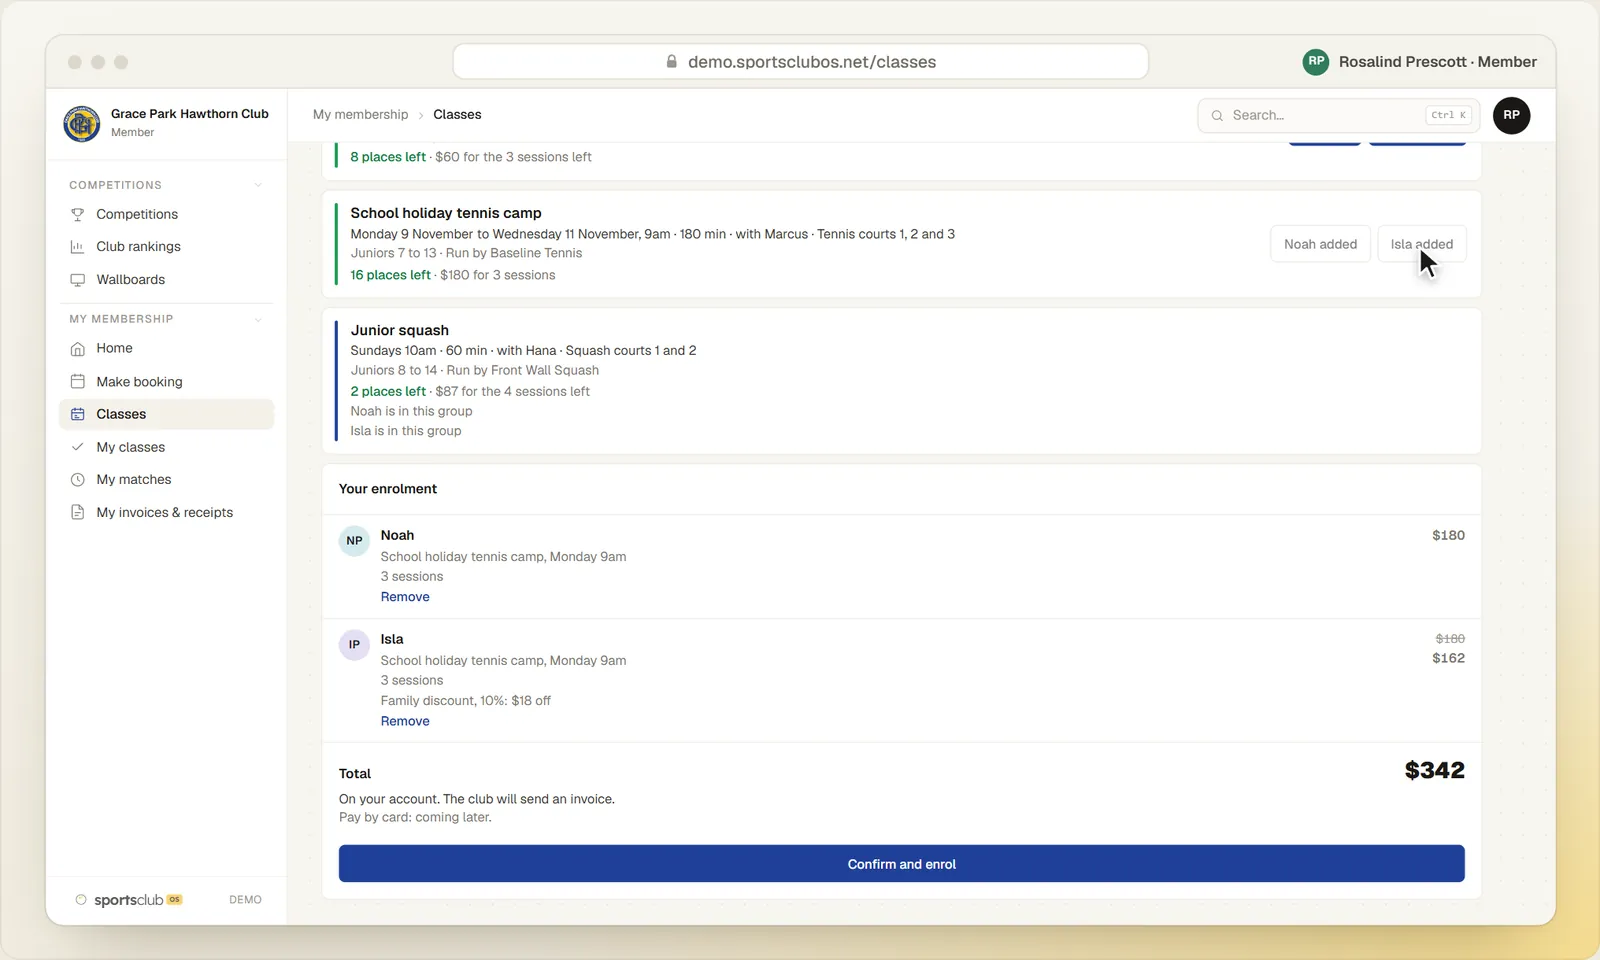Click the invoices & receipts document icon
1600x960 pixels.
(77, 512)
